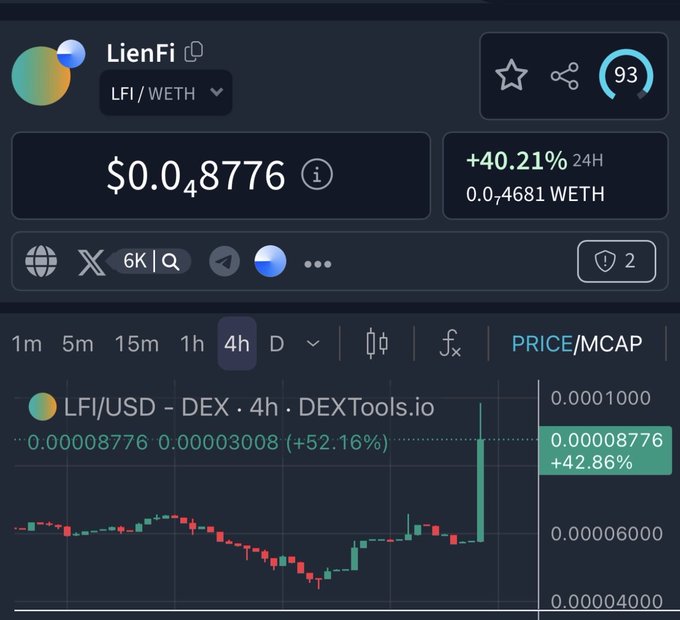680x620 pixels.
Task: Open the share icon
Action: point(565,76)
